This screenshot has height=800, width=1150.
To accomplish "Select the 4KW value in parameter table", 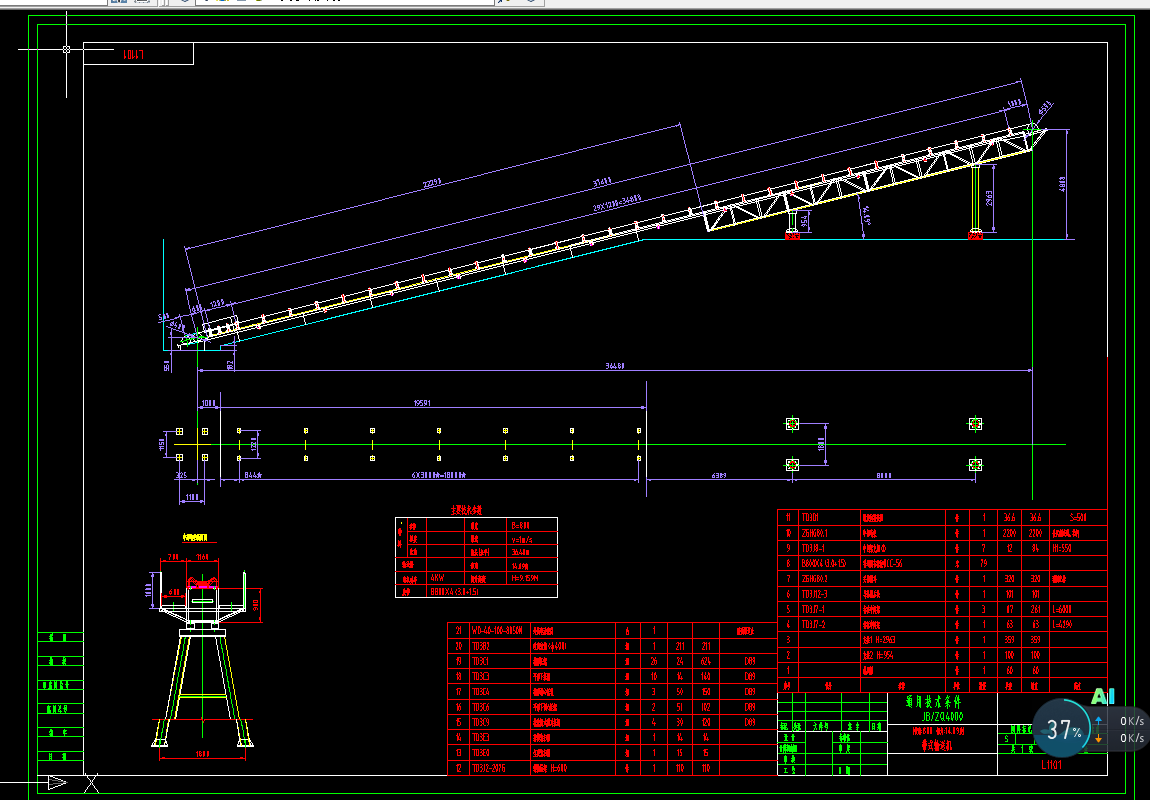I will 437,577.
